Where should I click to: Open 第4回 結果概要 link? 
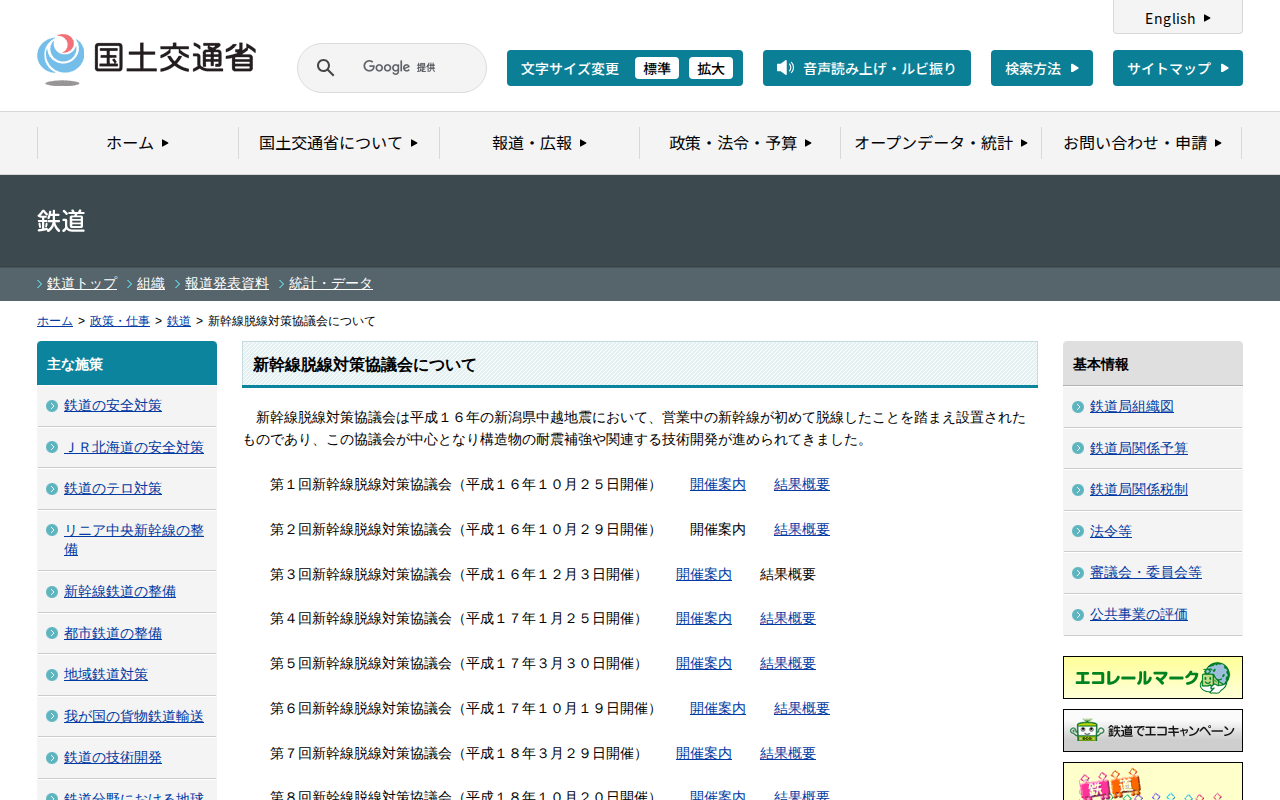tap(787, 619)
